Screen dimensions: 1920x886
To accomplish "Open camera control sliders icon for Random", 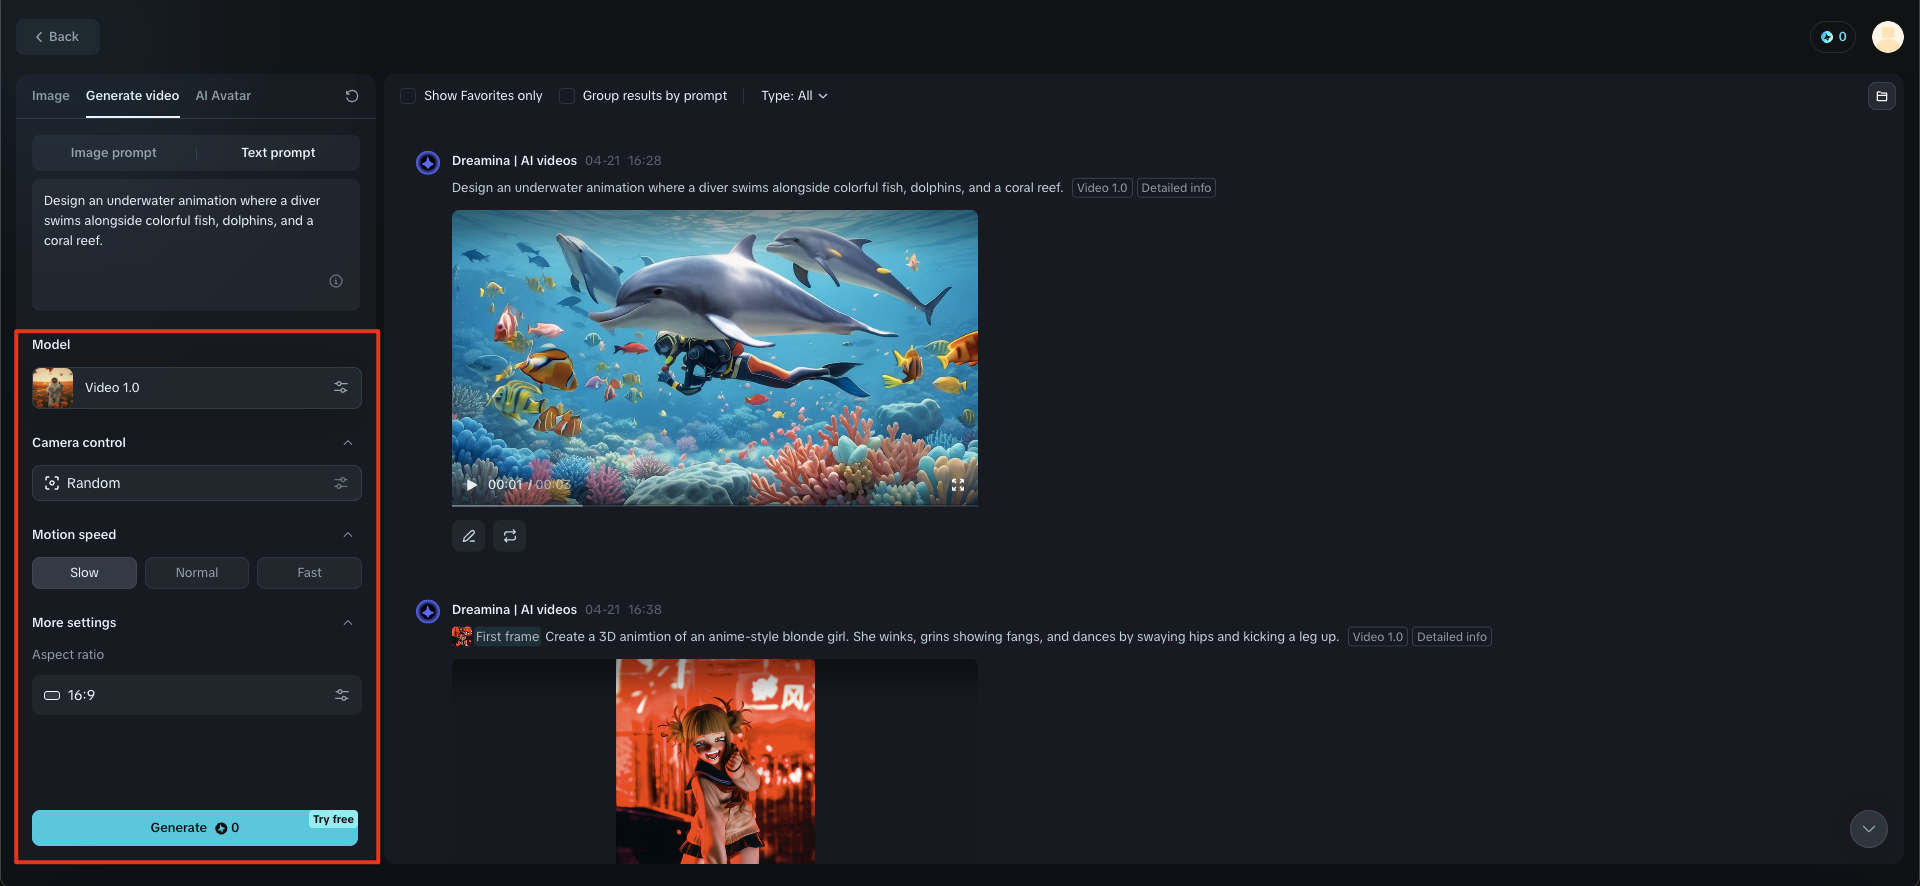I will (x=341, y=483).
